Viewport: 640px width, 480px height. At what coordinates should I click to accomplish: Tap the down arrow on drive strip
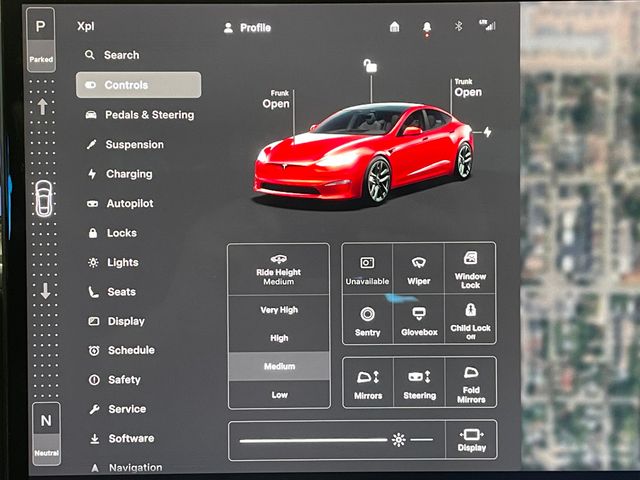pos(45,291)
